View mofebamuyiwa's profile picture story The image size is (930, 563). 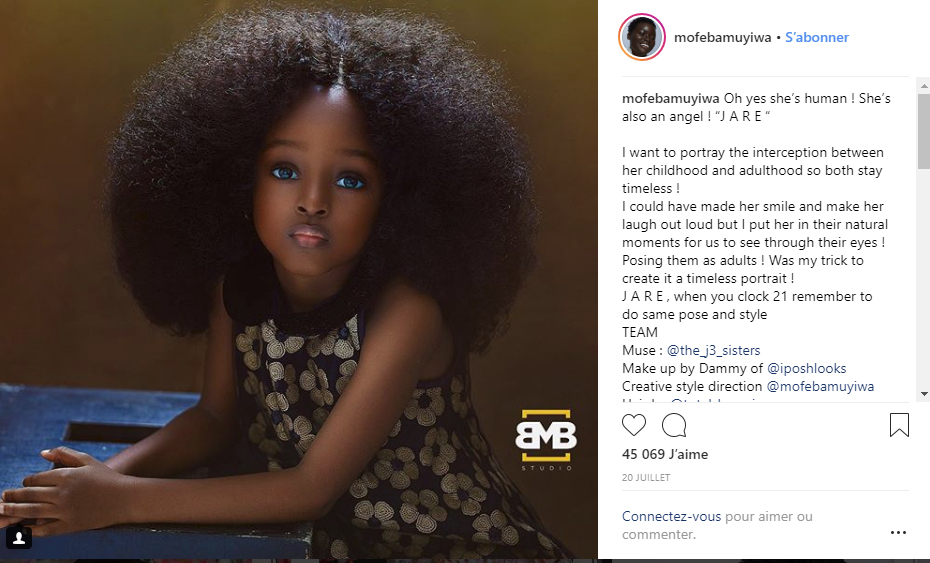pos(642,37)
